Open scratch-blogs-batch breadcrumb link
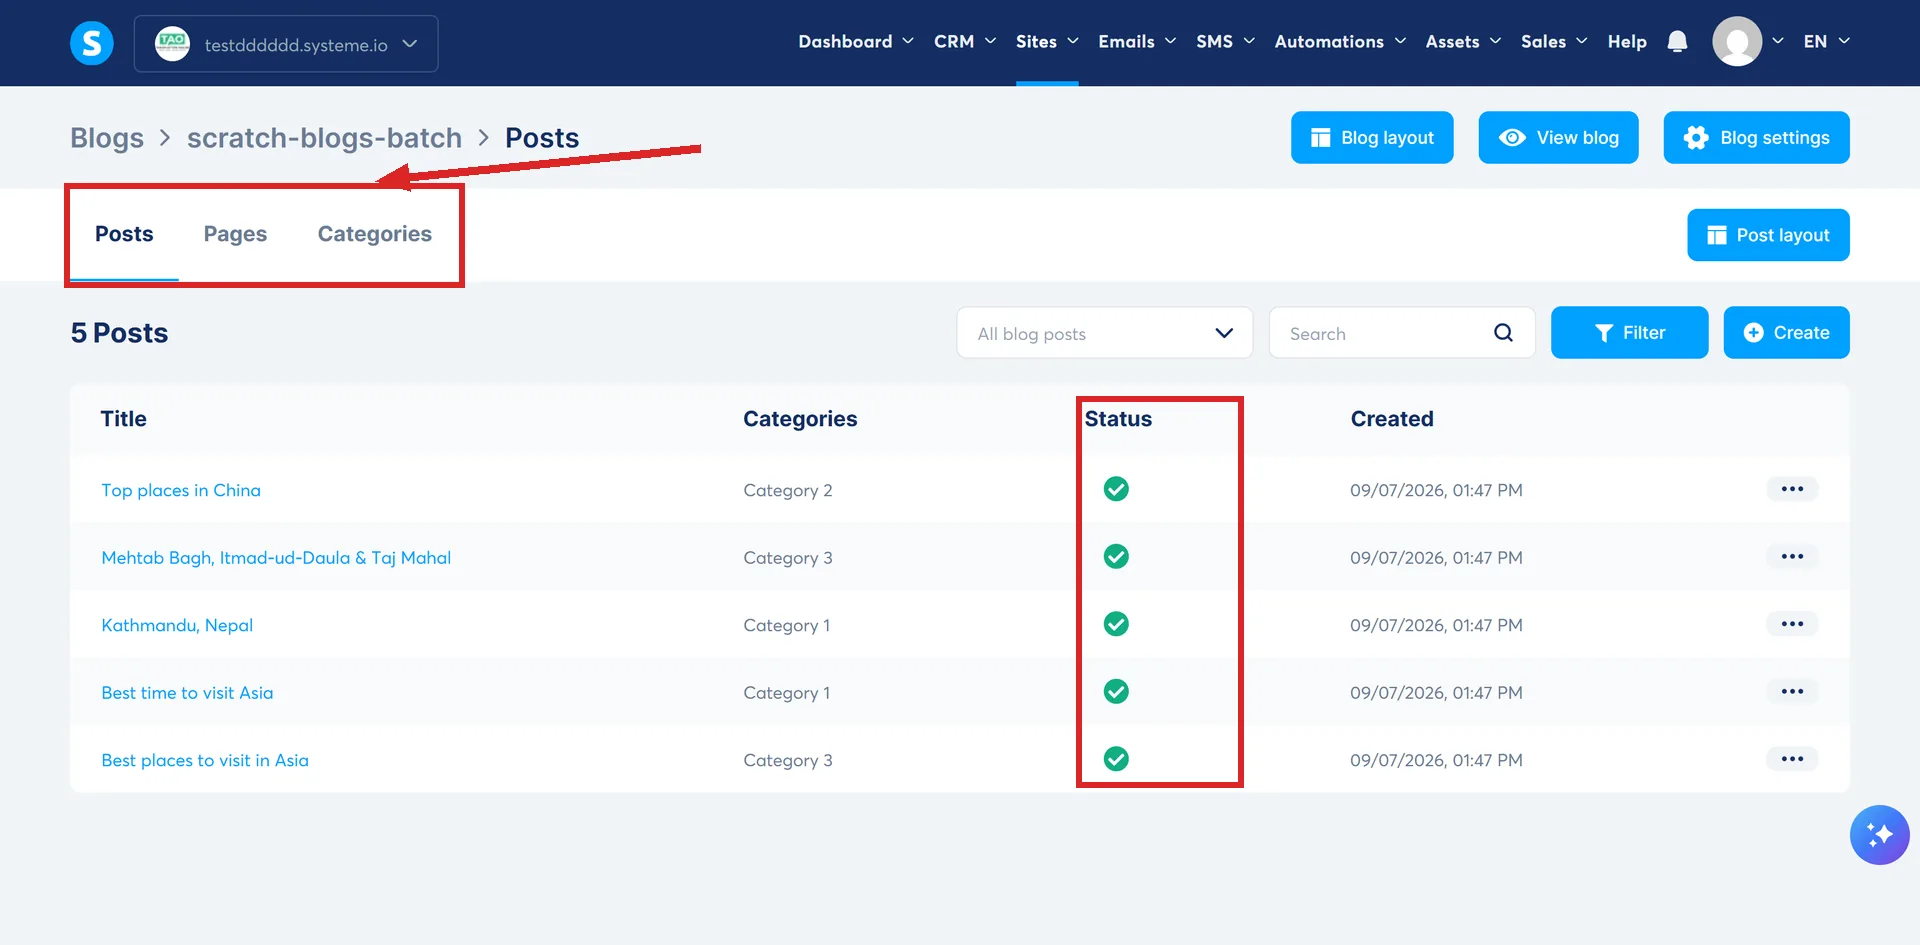This screenshot has height=945, width=1920. (x=324, y=138)
